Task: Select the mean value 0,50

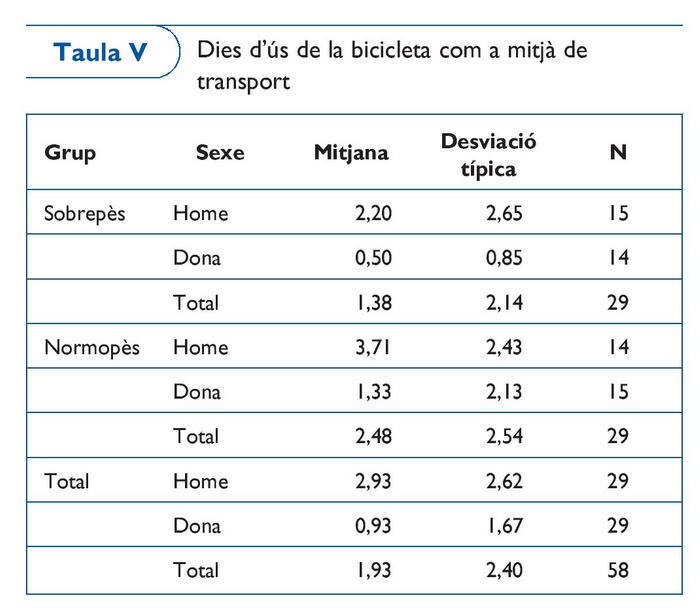Action: pyautogui.click(x=369, y=258)
